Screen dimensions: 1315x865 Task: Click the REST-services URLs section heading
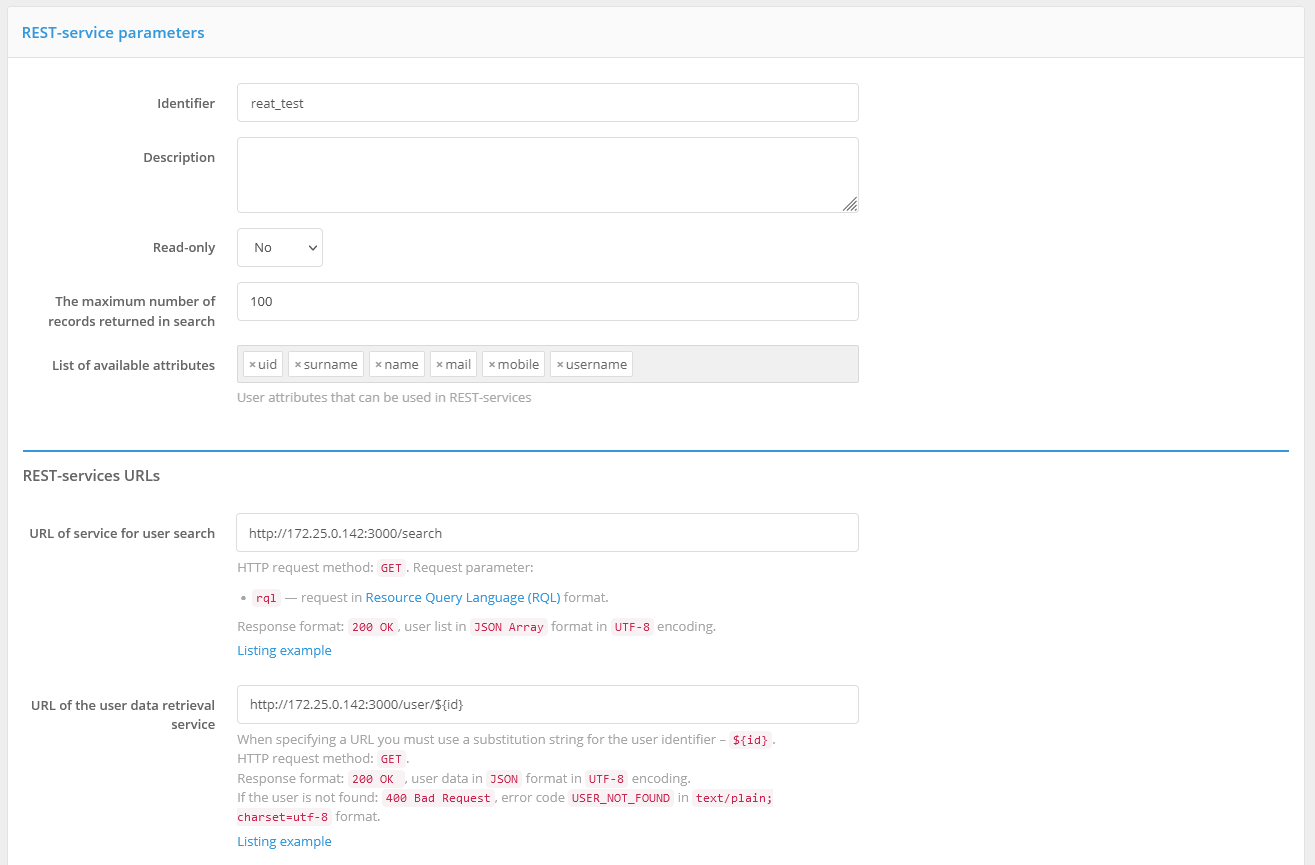click(x=91, y=476)
